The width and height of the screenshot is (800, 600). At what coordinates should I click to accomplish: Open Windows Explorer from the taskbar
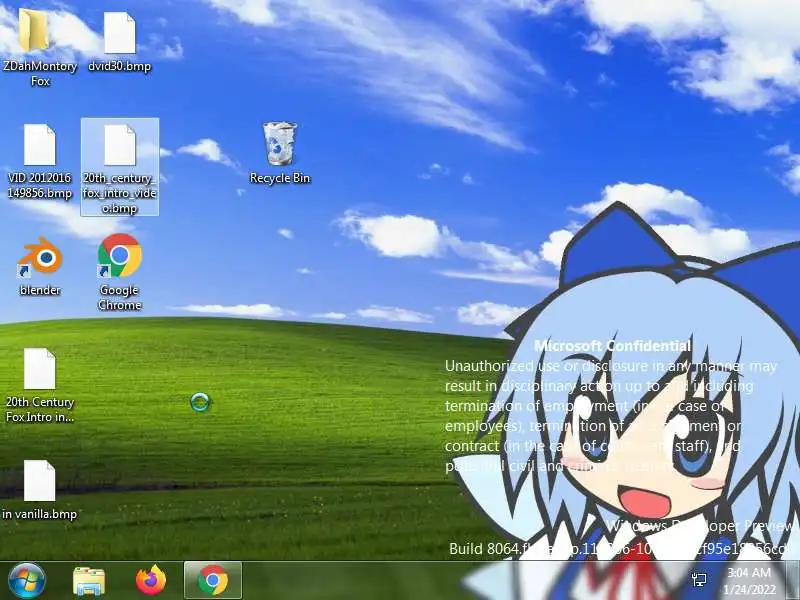click(x=89, y=581)
